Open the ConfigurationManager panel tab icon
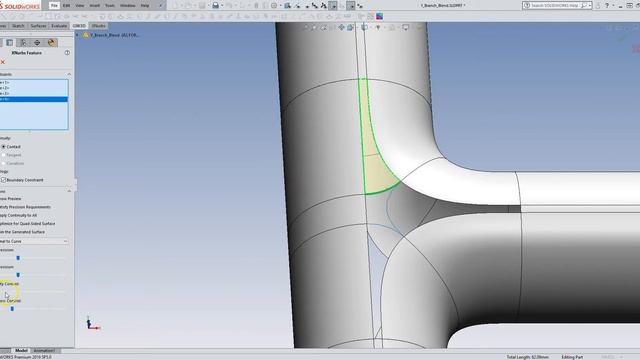 [x=23, y=42]
